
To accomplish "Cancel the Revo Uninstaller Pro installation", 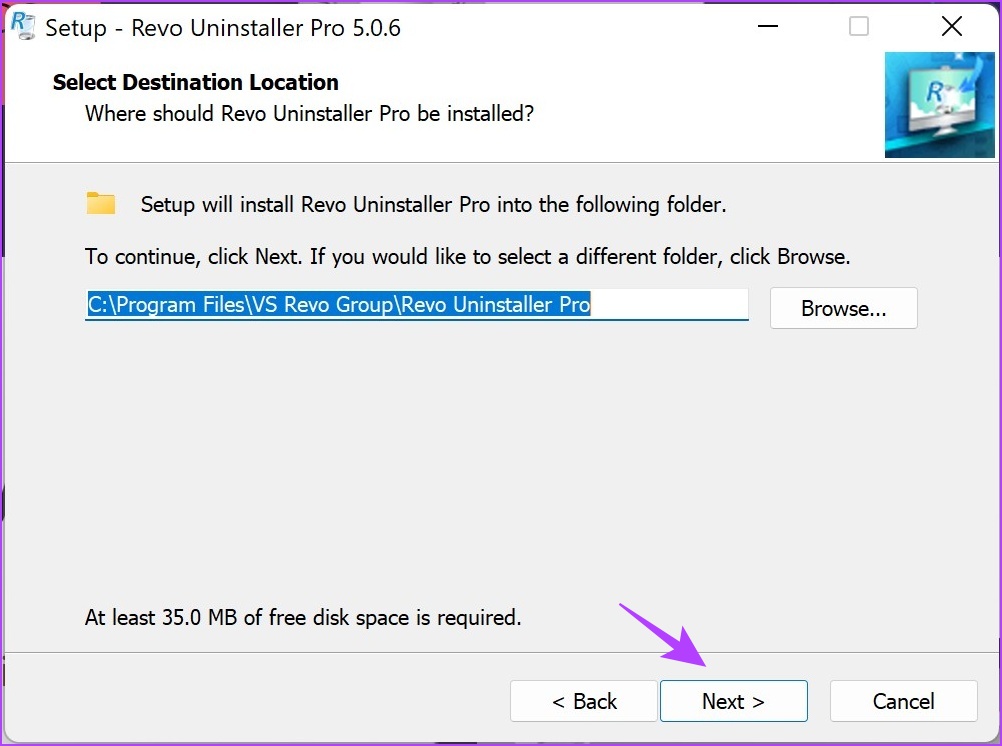I will point(903,701).
